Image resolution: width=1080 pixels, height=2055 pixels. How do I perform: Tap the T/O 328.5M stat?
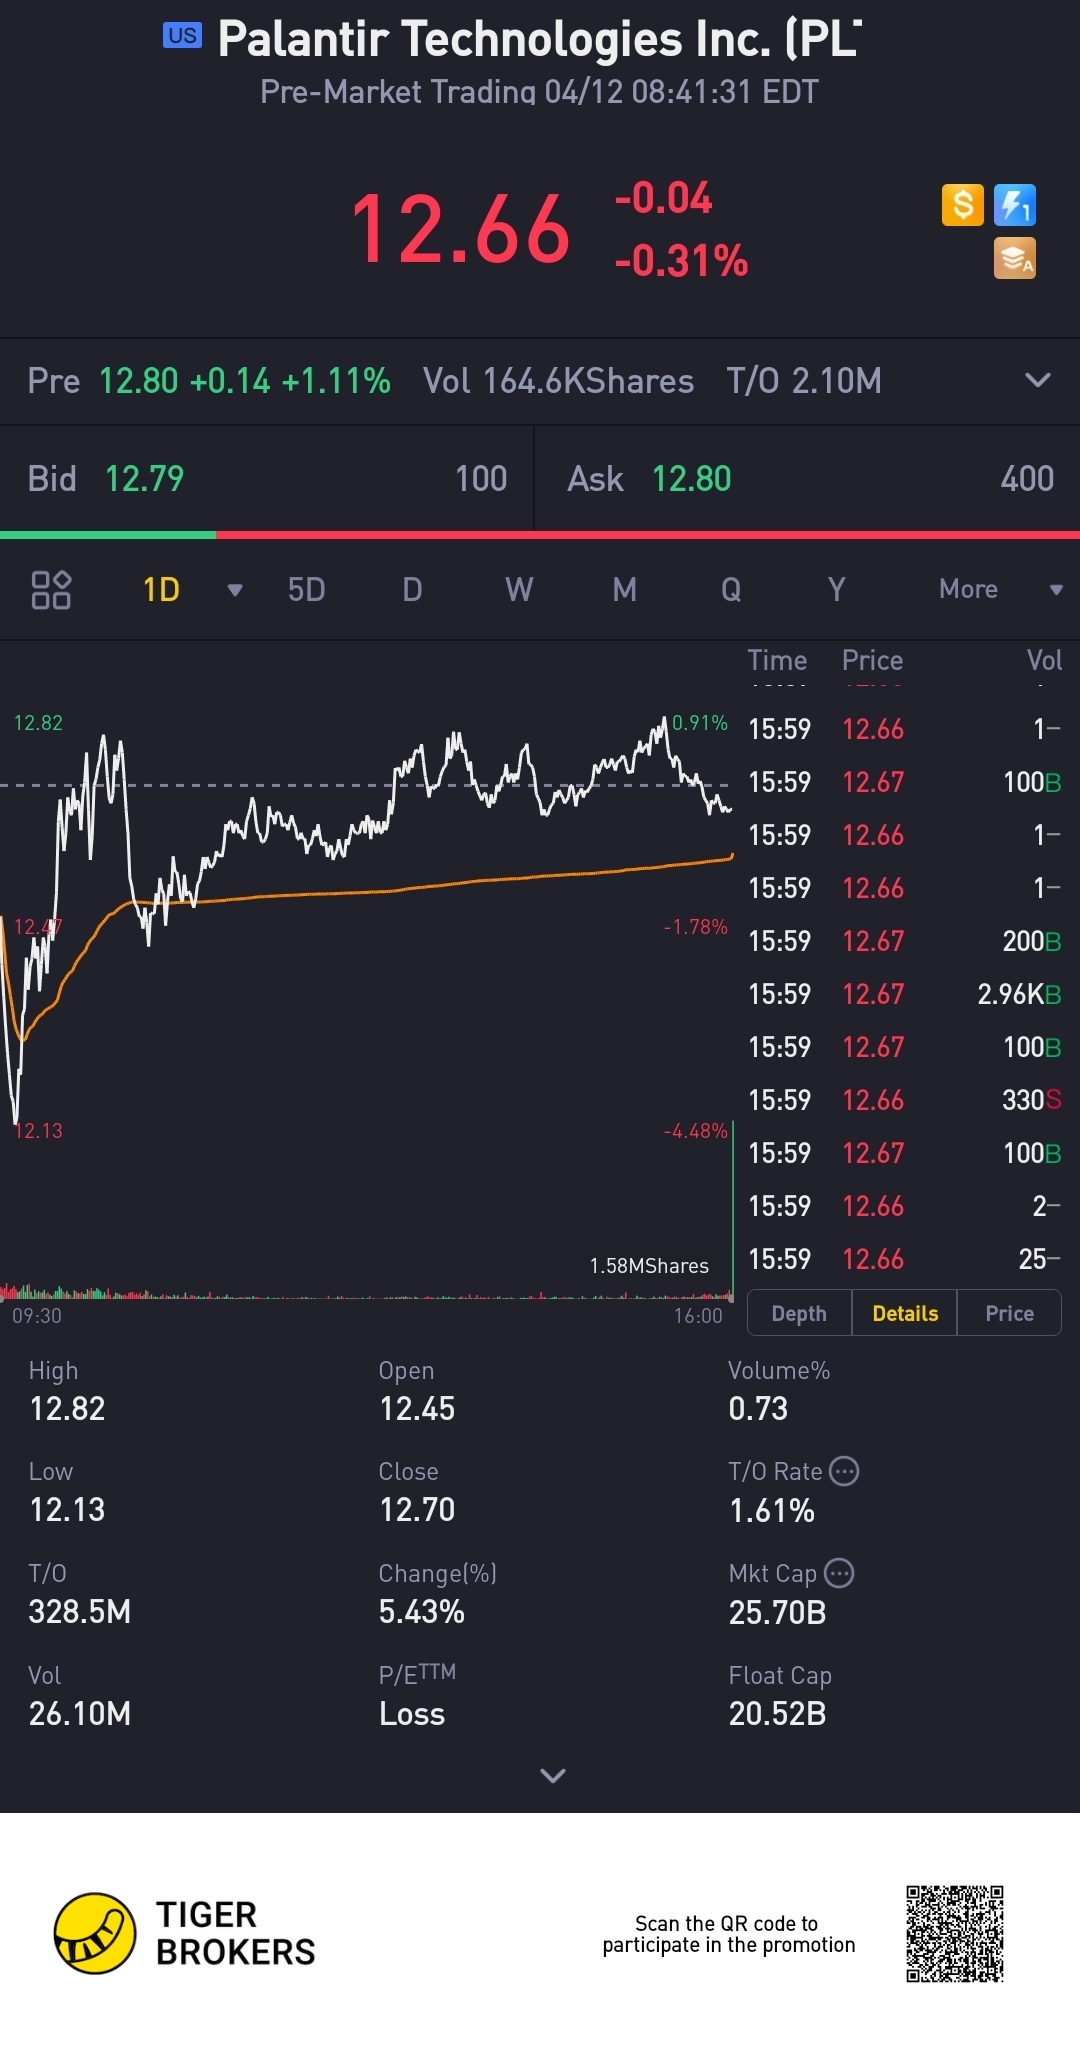tap(80, 1594)
